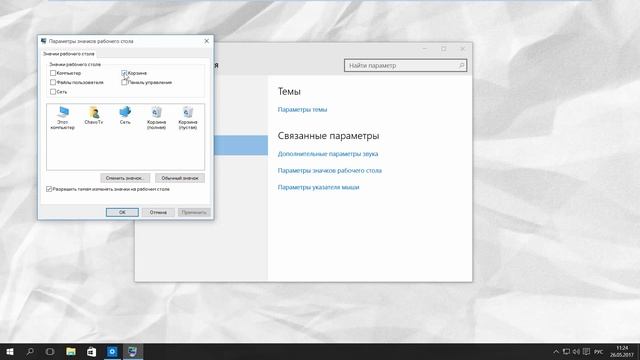This screenshot has width=640, height=360.
Task: Open Параметры значков рабочего стола link
Action: coord(330,171)
